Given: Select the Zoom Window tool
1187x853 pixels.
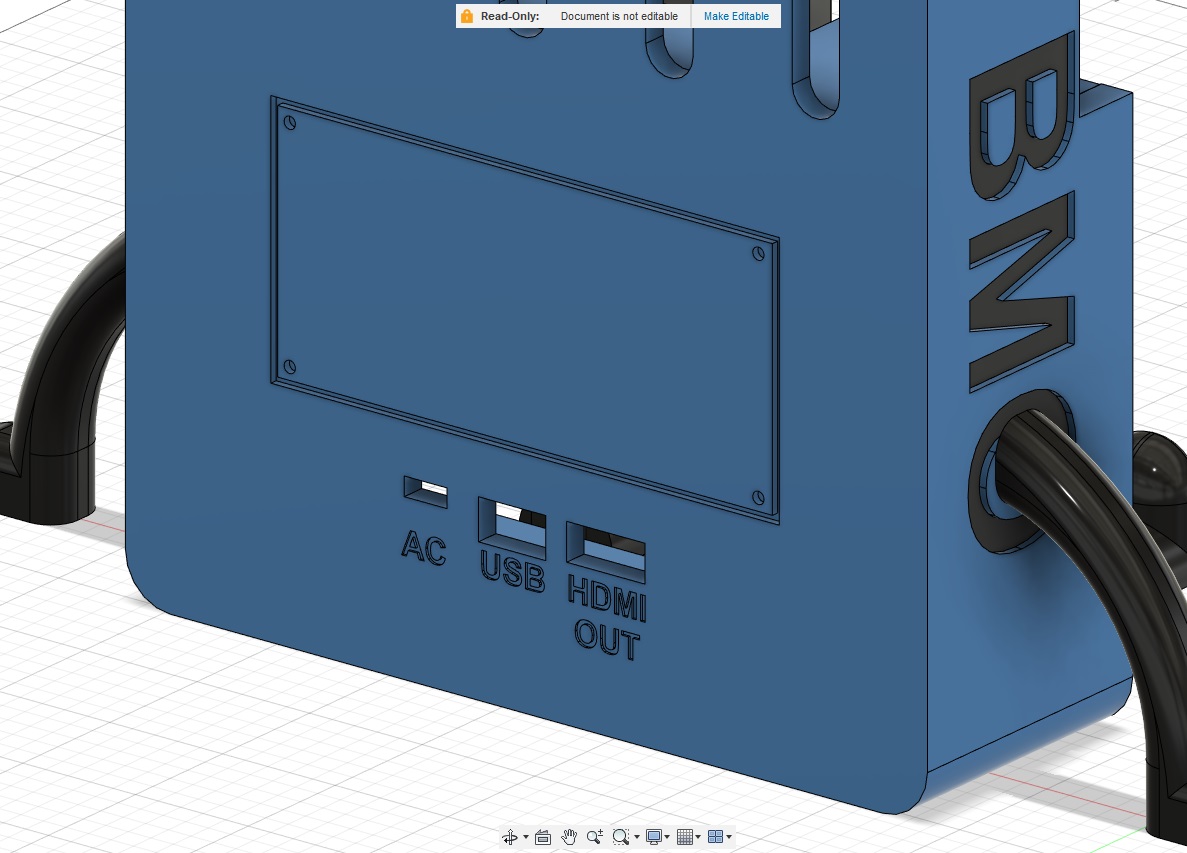Looking at the screenshot, I should [x=620, y=837].
